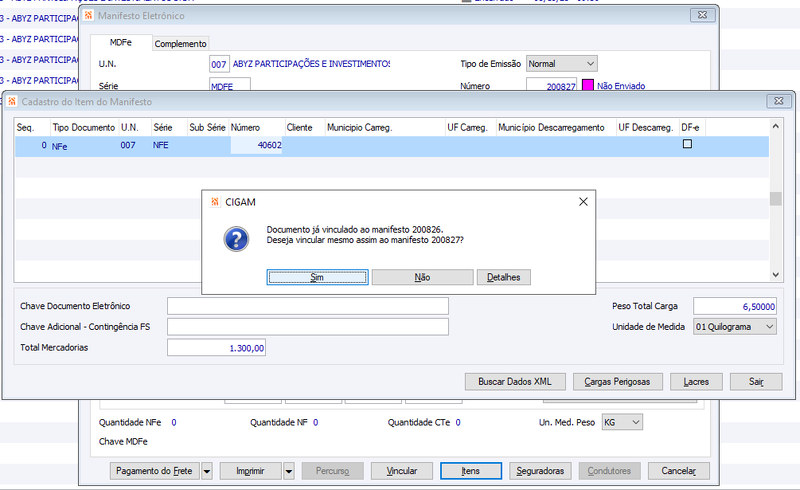Open Lacres
The height and width of the screenshot is (490, 800).
pos(696,381)
